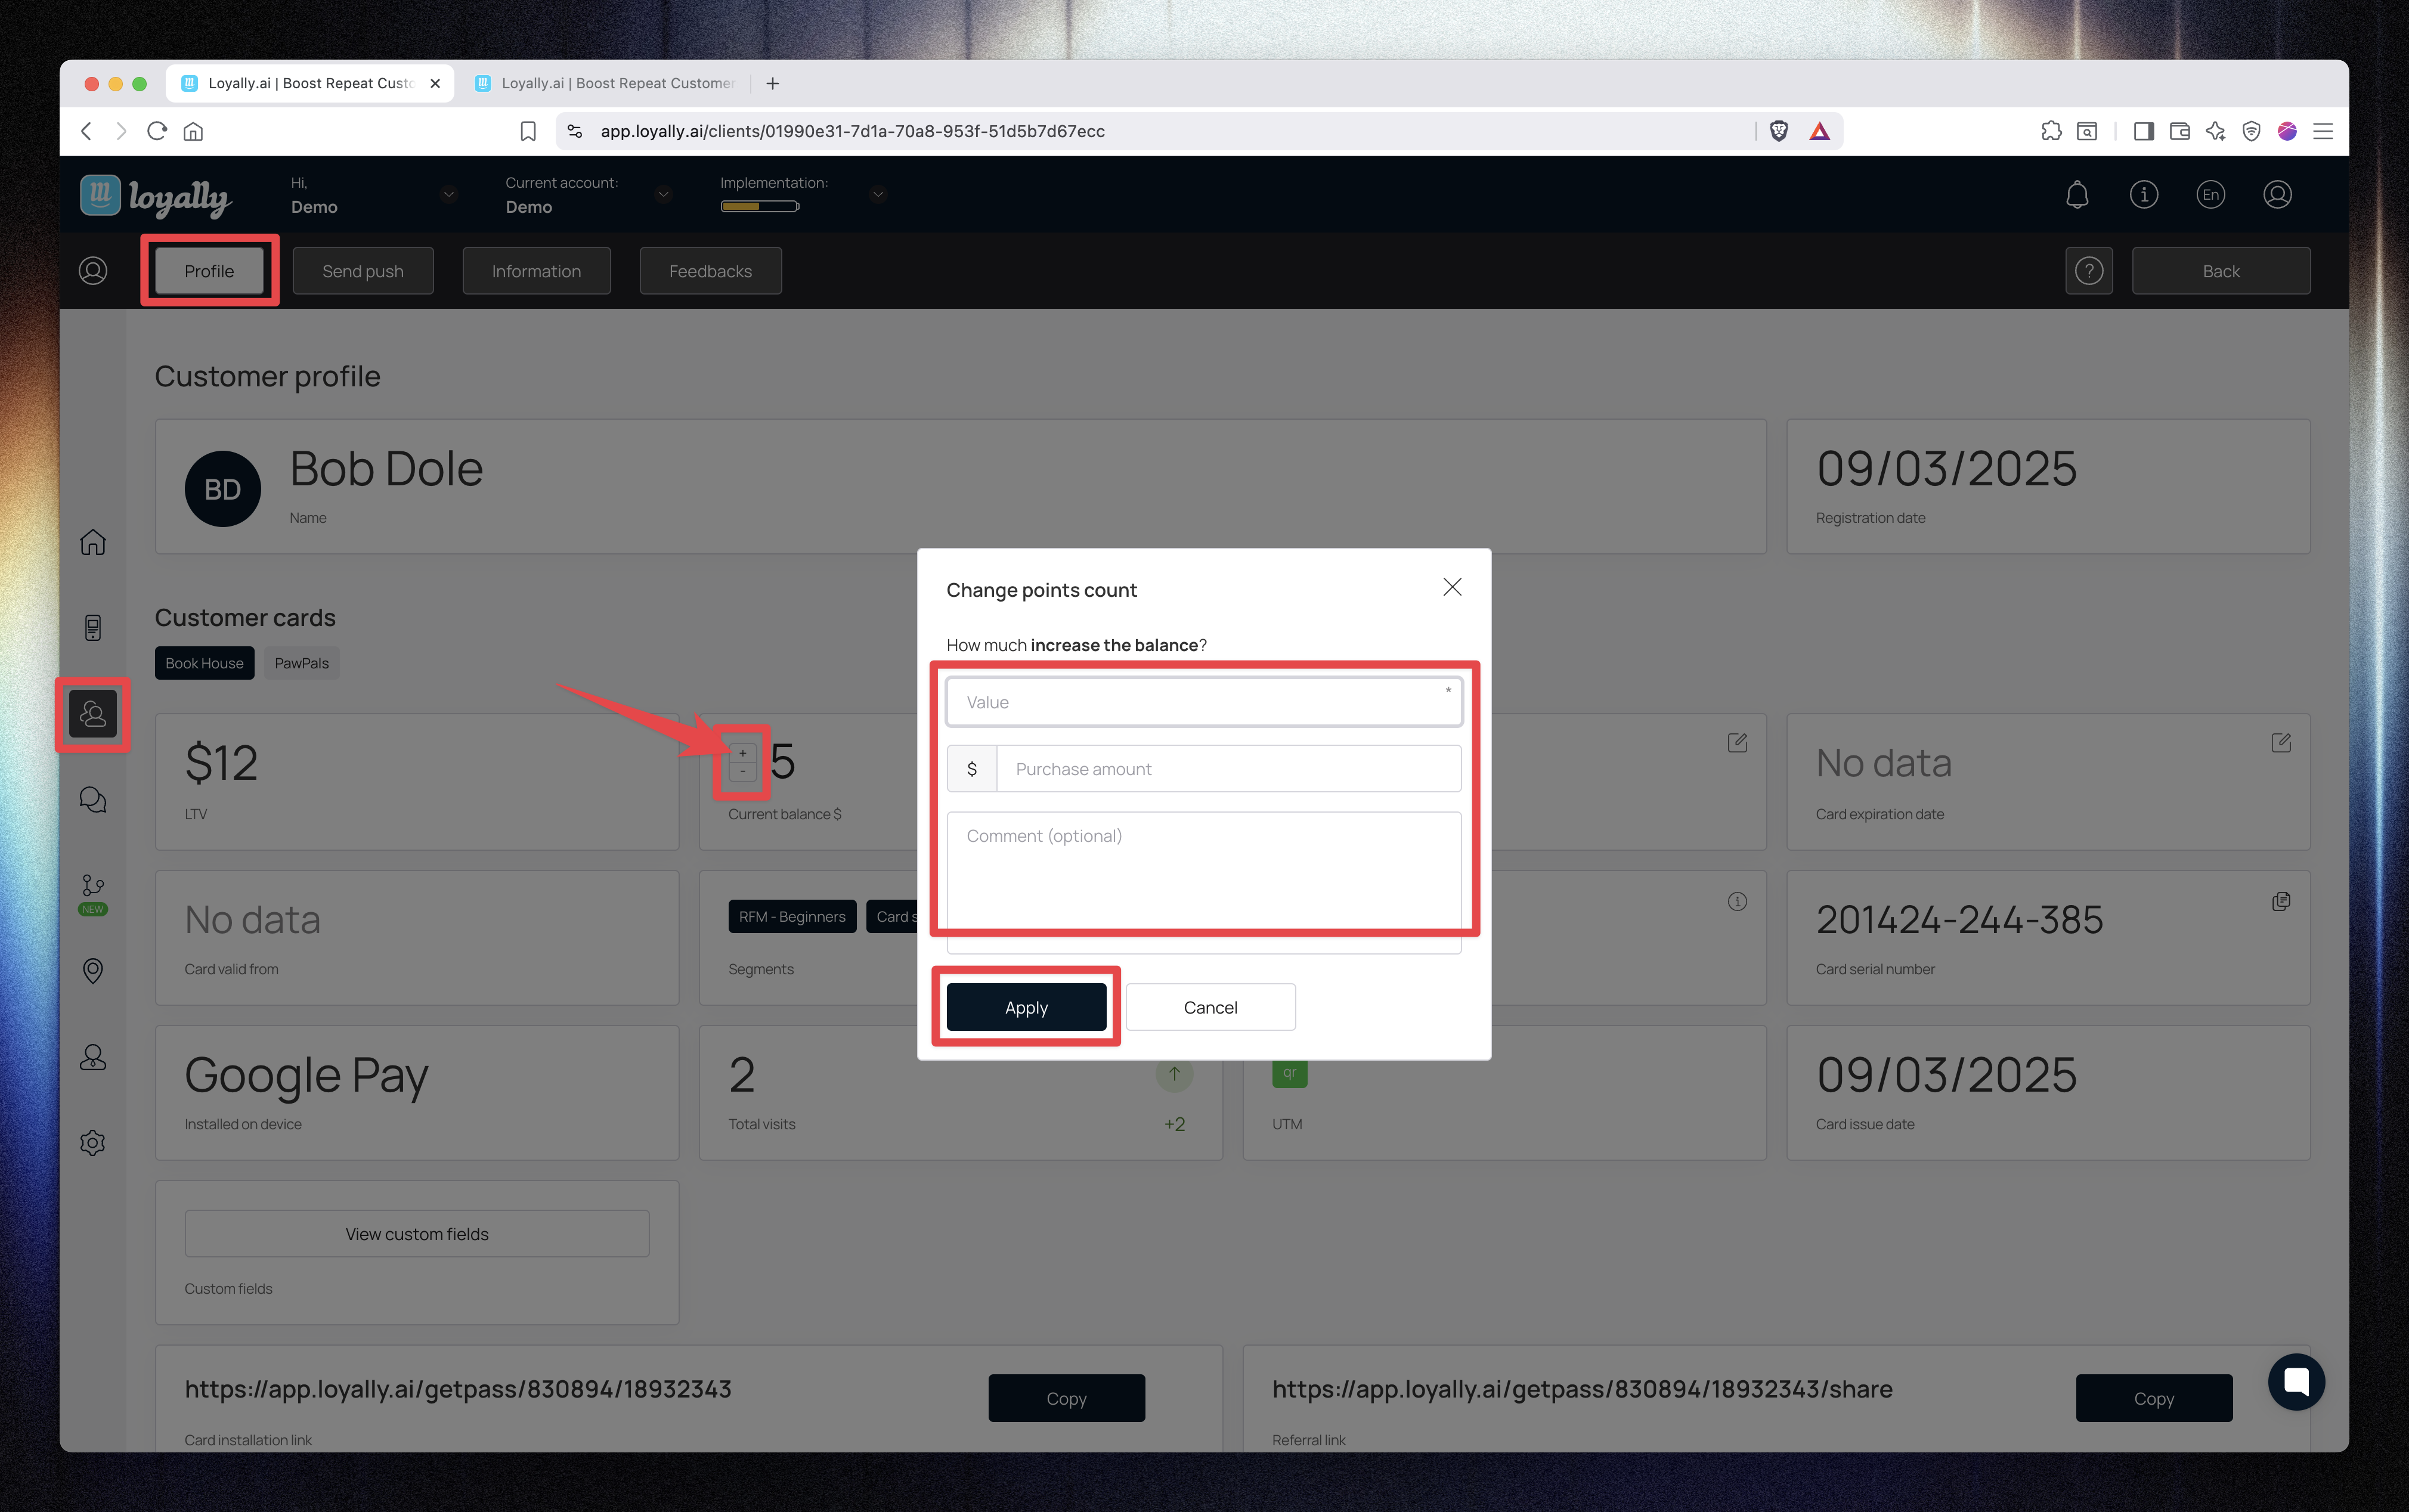Open the home icon in left sidebar
Viewport: 2409px width, 1512px height.
[x=93, y=542]
